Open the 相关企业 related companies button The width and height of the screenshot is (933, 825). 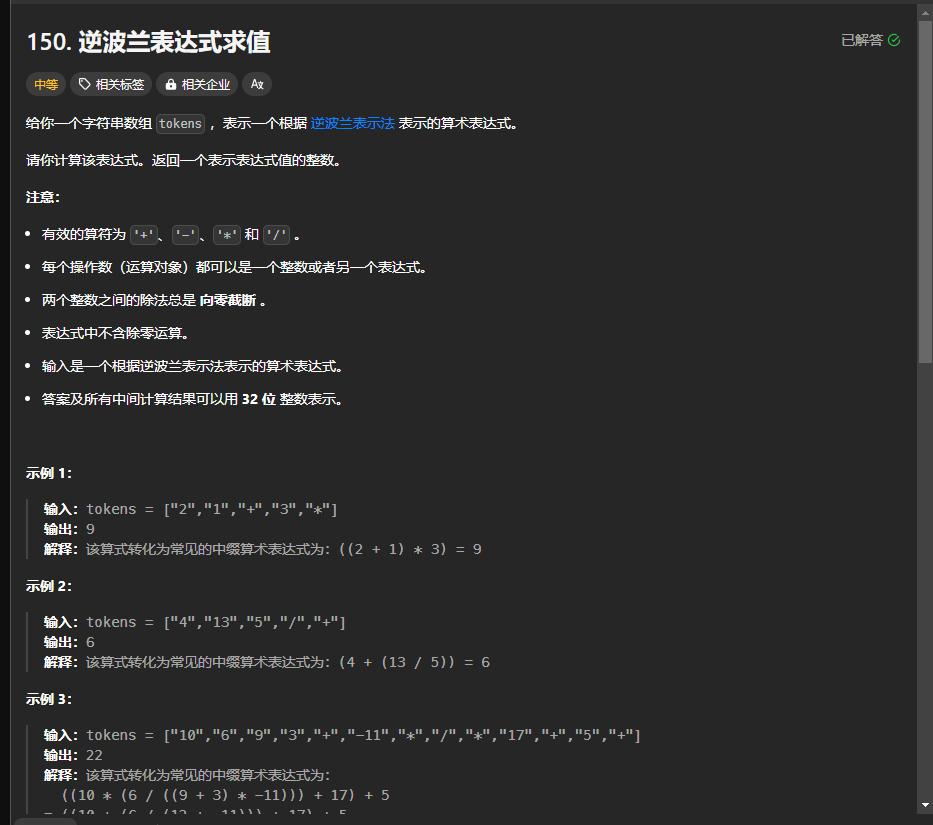point(197,85)
